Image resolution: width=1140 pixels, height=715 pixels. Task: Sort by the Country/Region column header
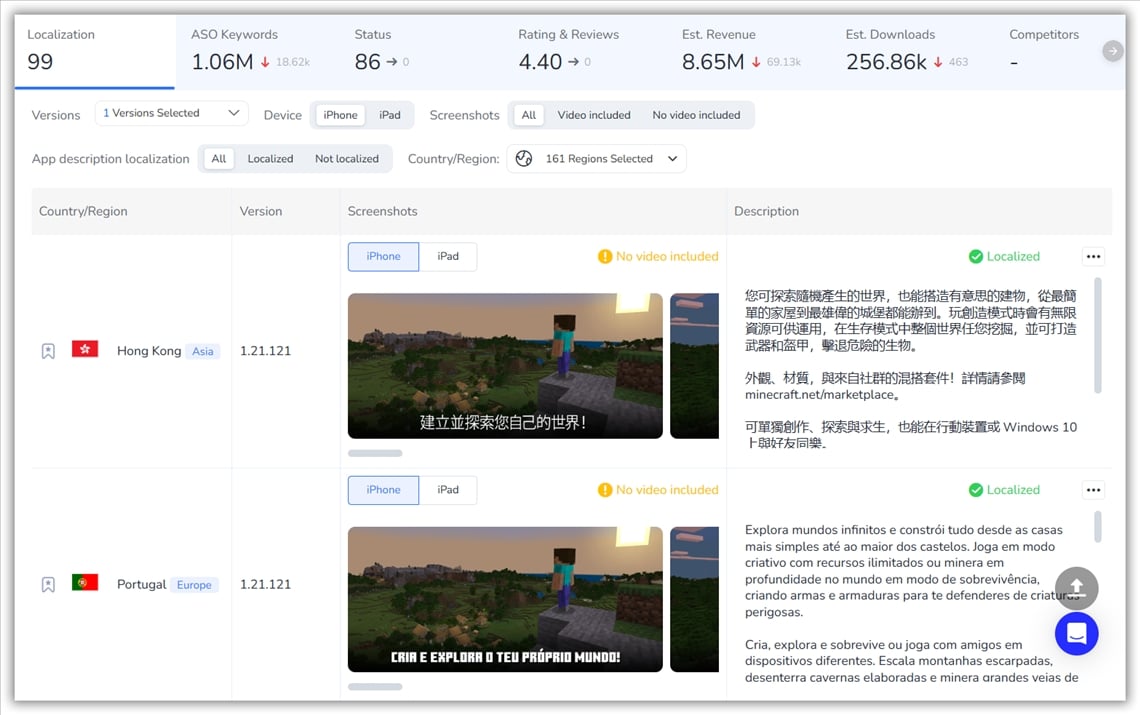tap(83, 211)
